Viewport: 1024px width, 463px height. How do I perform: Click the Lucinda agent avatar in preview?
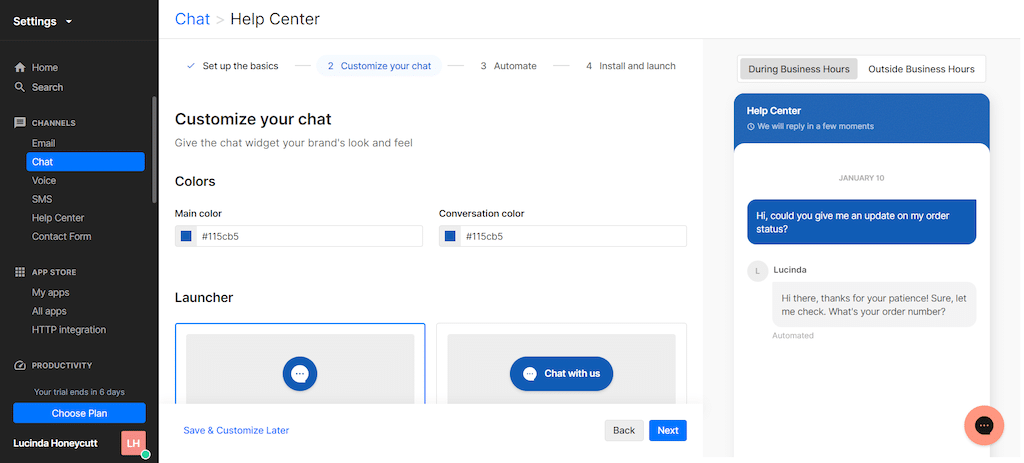coord(758,271)
